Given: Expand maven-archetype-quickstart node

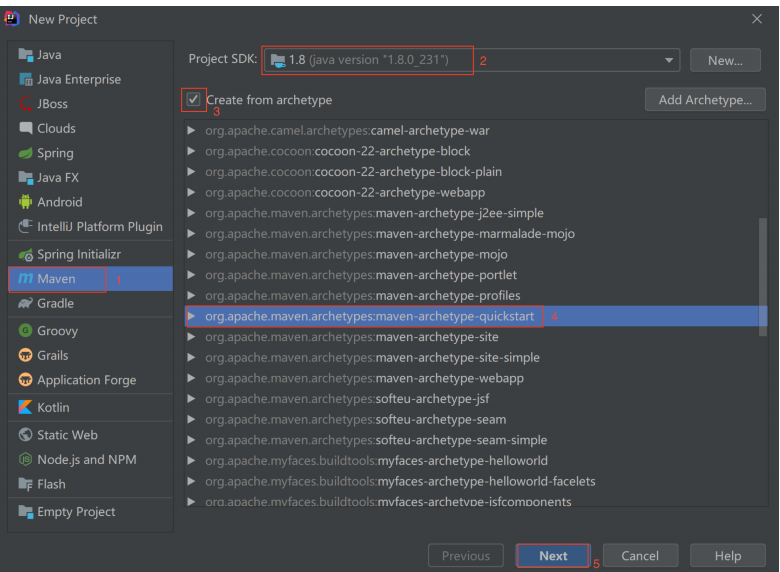Looking at the screenshot, I should [191, 316].
